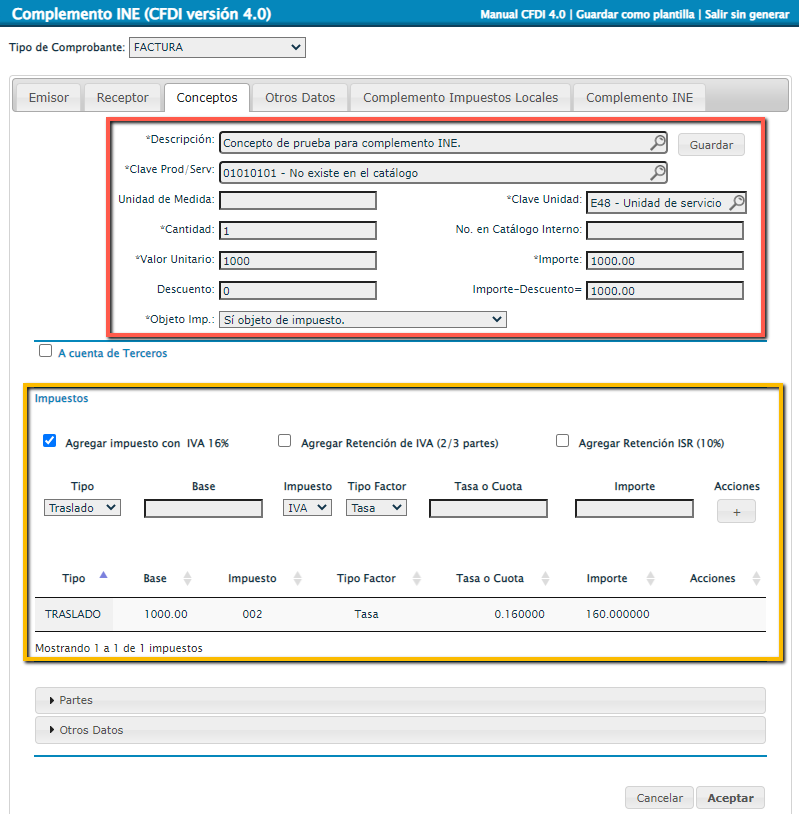
Task: Focus the tax Importe input field
Action: point(634,509)
